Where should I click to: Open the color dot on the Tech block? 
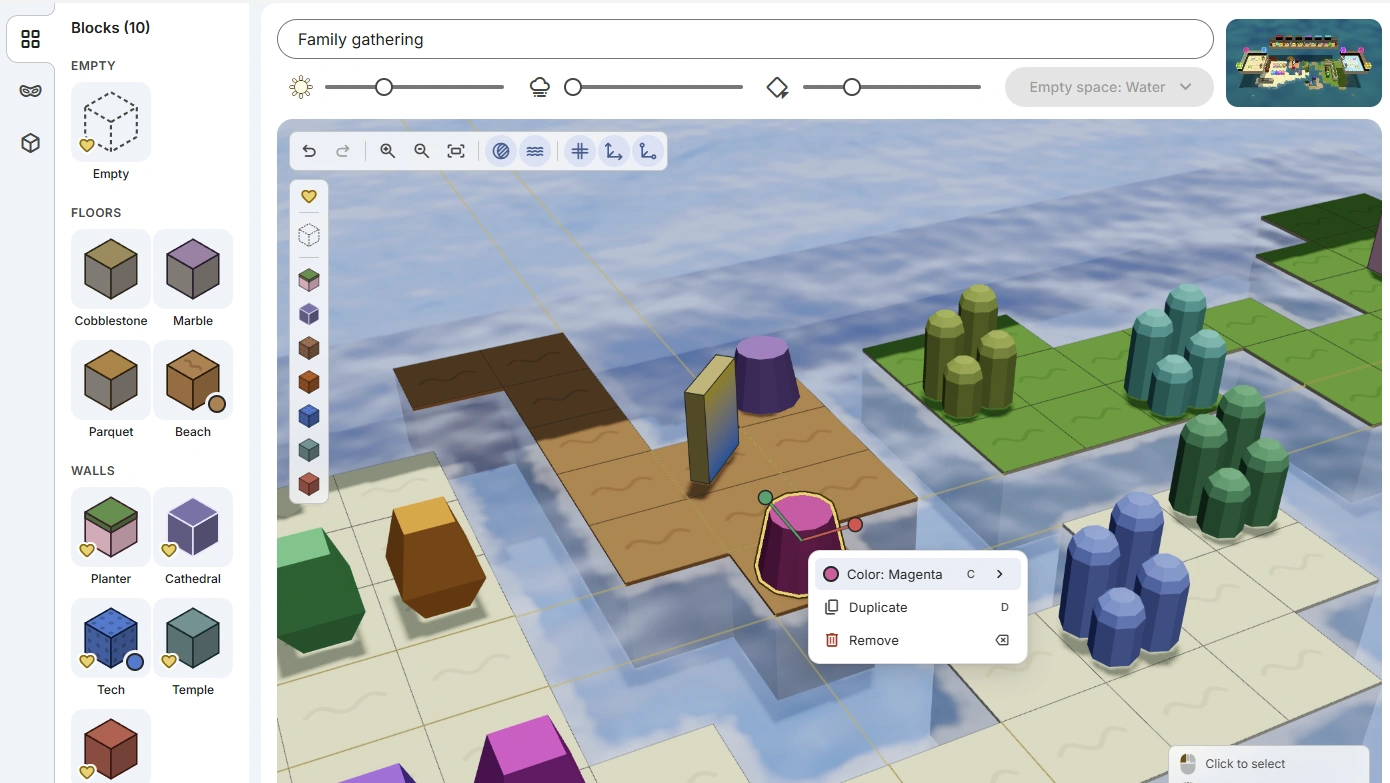pyautogui.click(x=135, y=661)
